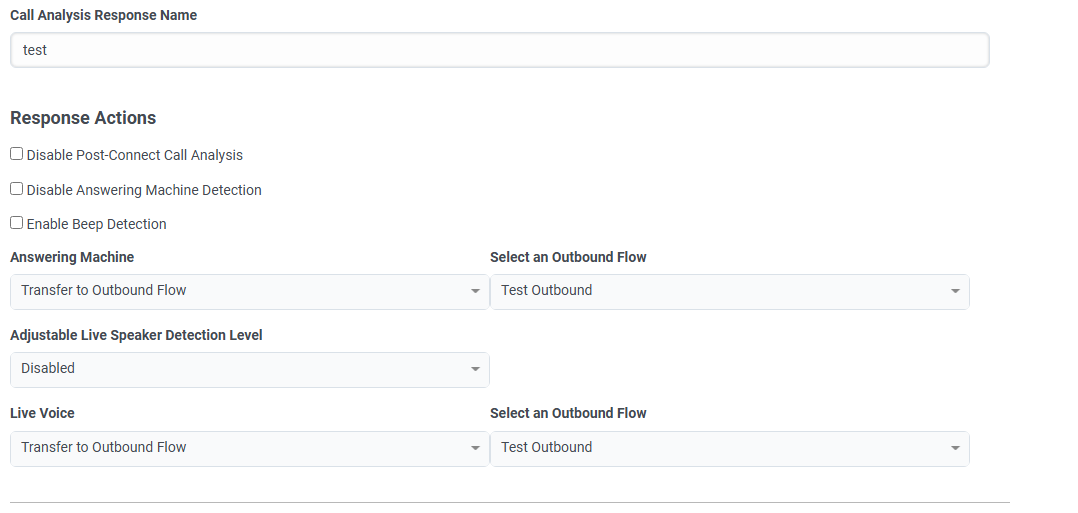Click the Call Analysis Response Name text field
The height and width of the screenshot is (513, 1078).
pyautogui.click(x=499, y=50)
